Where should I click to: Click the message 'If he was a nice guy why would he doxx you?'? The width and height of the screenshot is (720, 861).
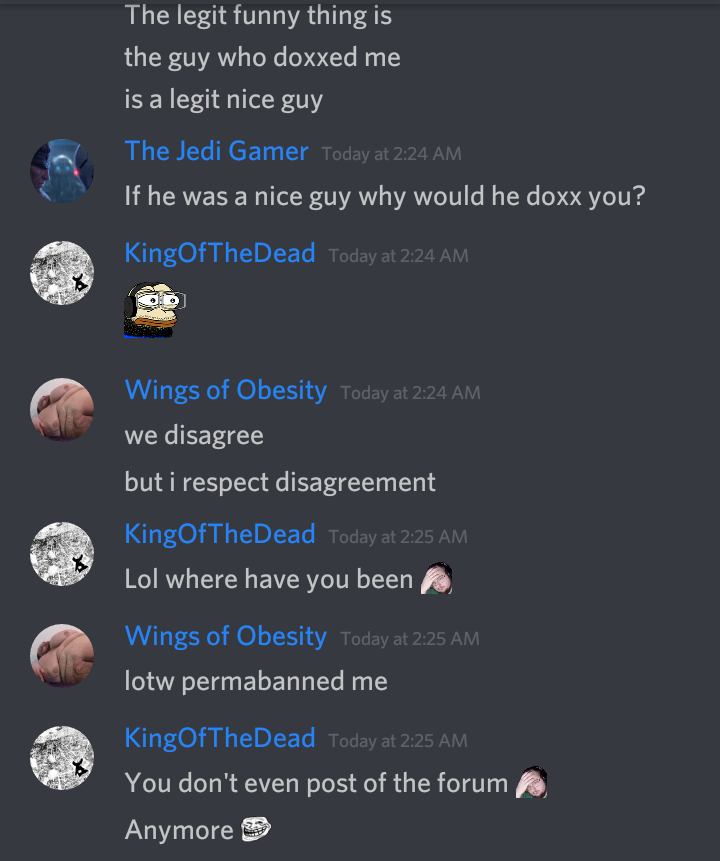[x=385, y=197]
